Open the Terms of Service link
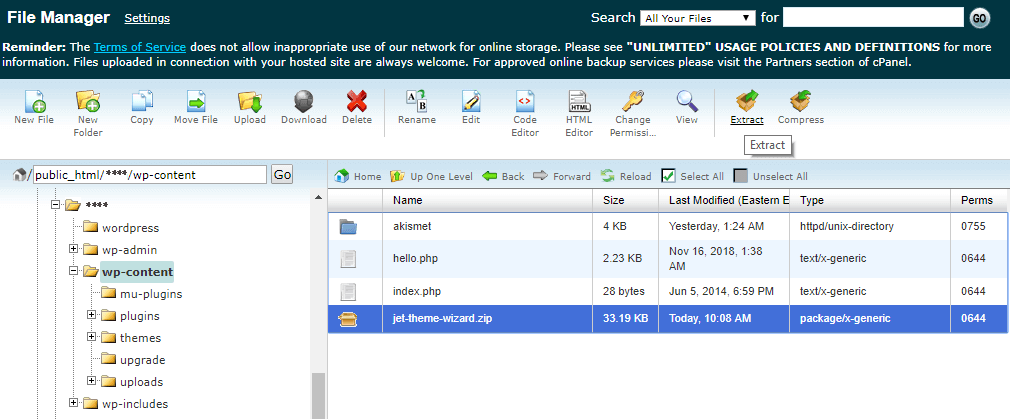 coord(140,47)
